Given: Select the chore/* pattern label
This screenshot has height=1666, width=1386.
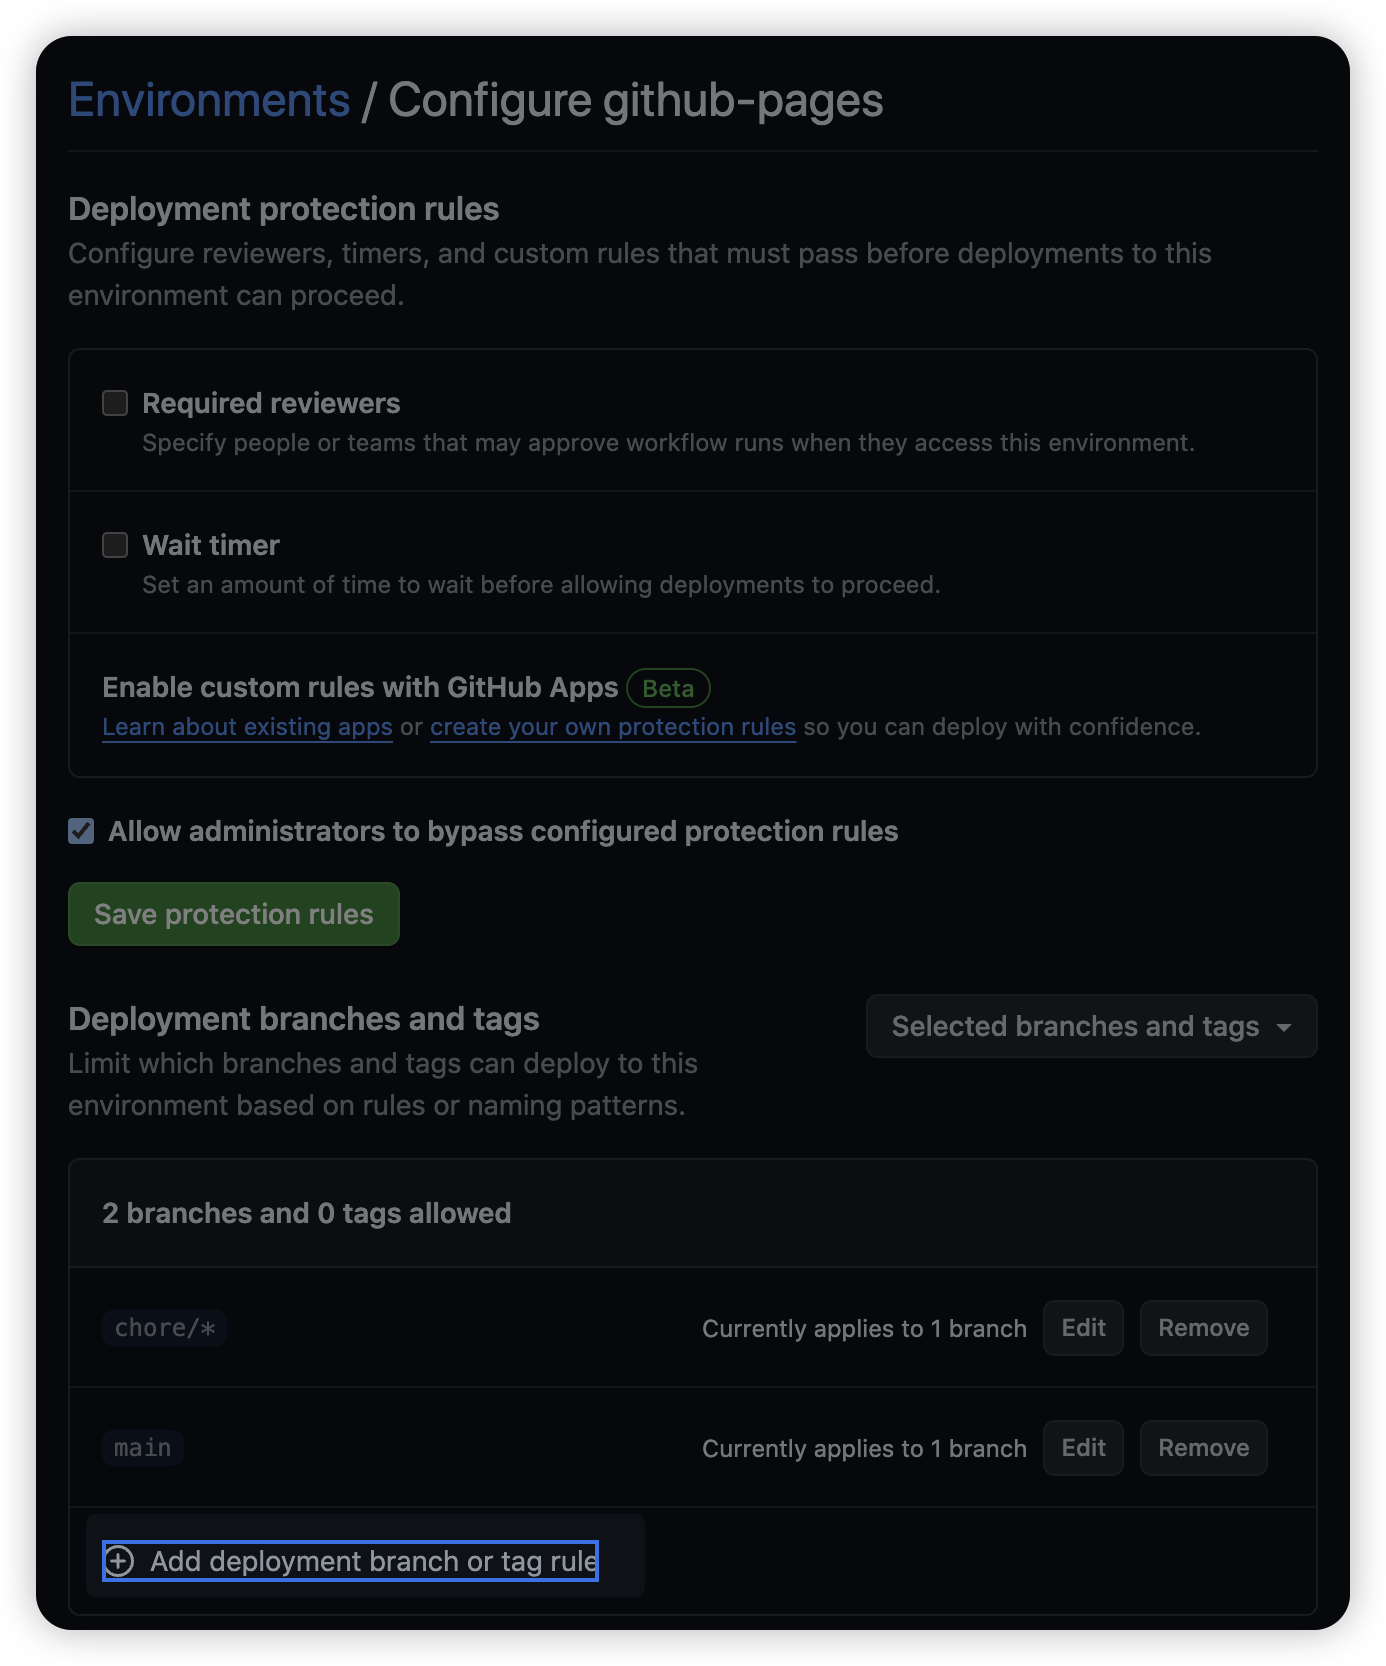Looking at the screenshot, I should 164,1328.
